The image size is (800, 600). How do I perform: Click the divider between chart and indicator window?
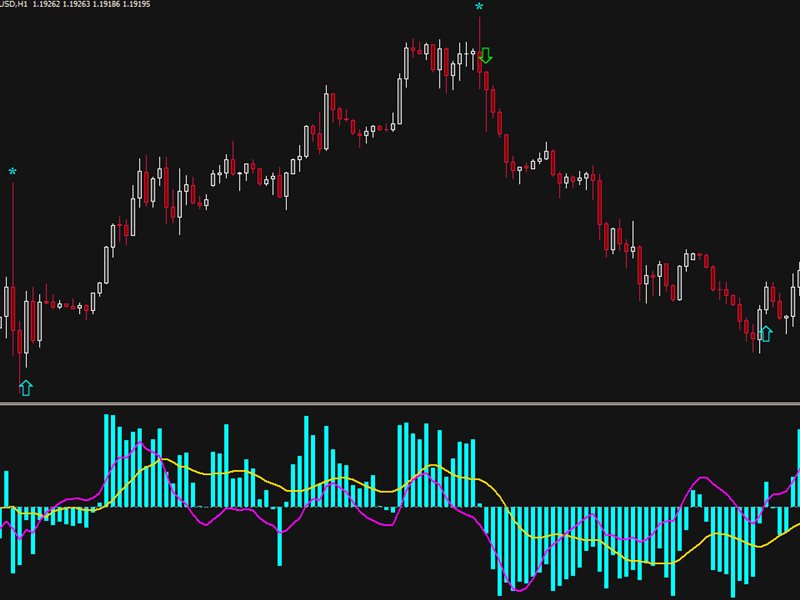coord(400,404)
